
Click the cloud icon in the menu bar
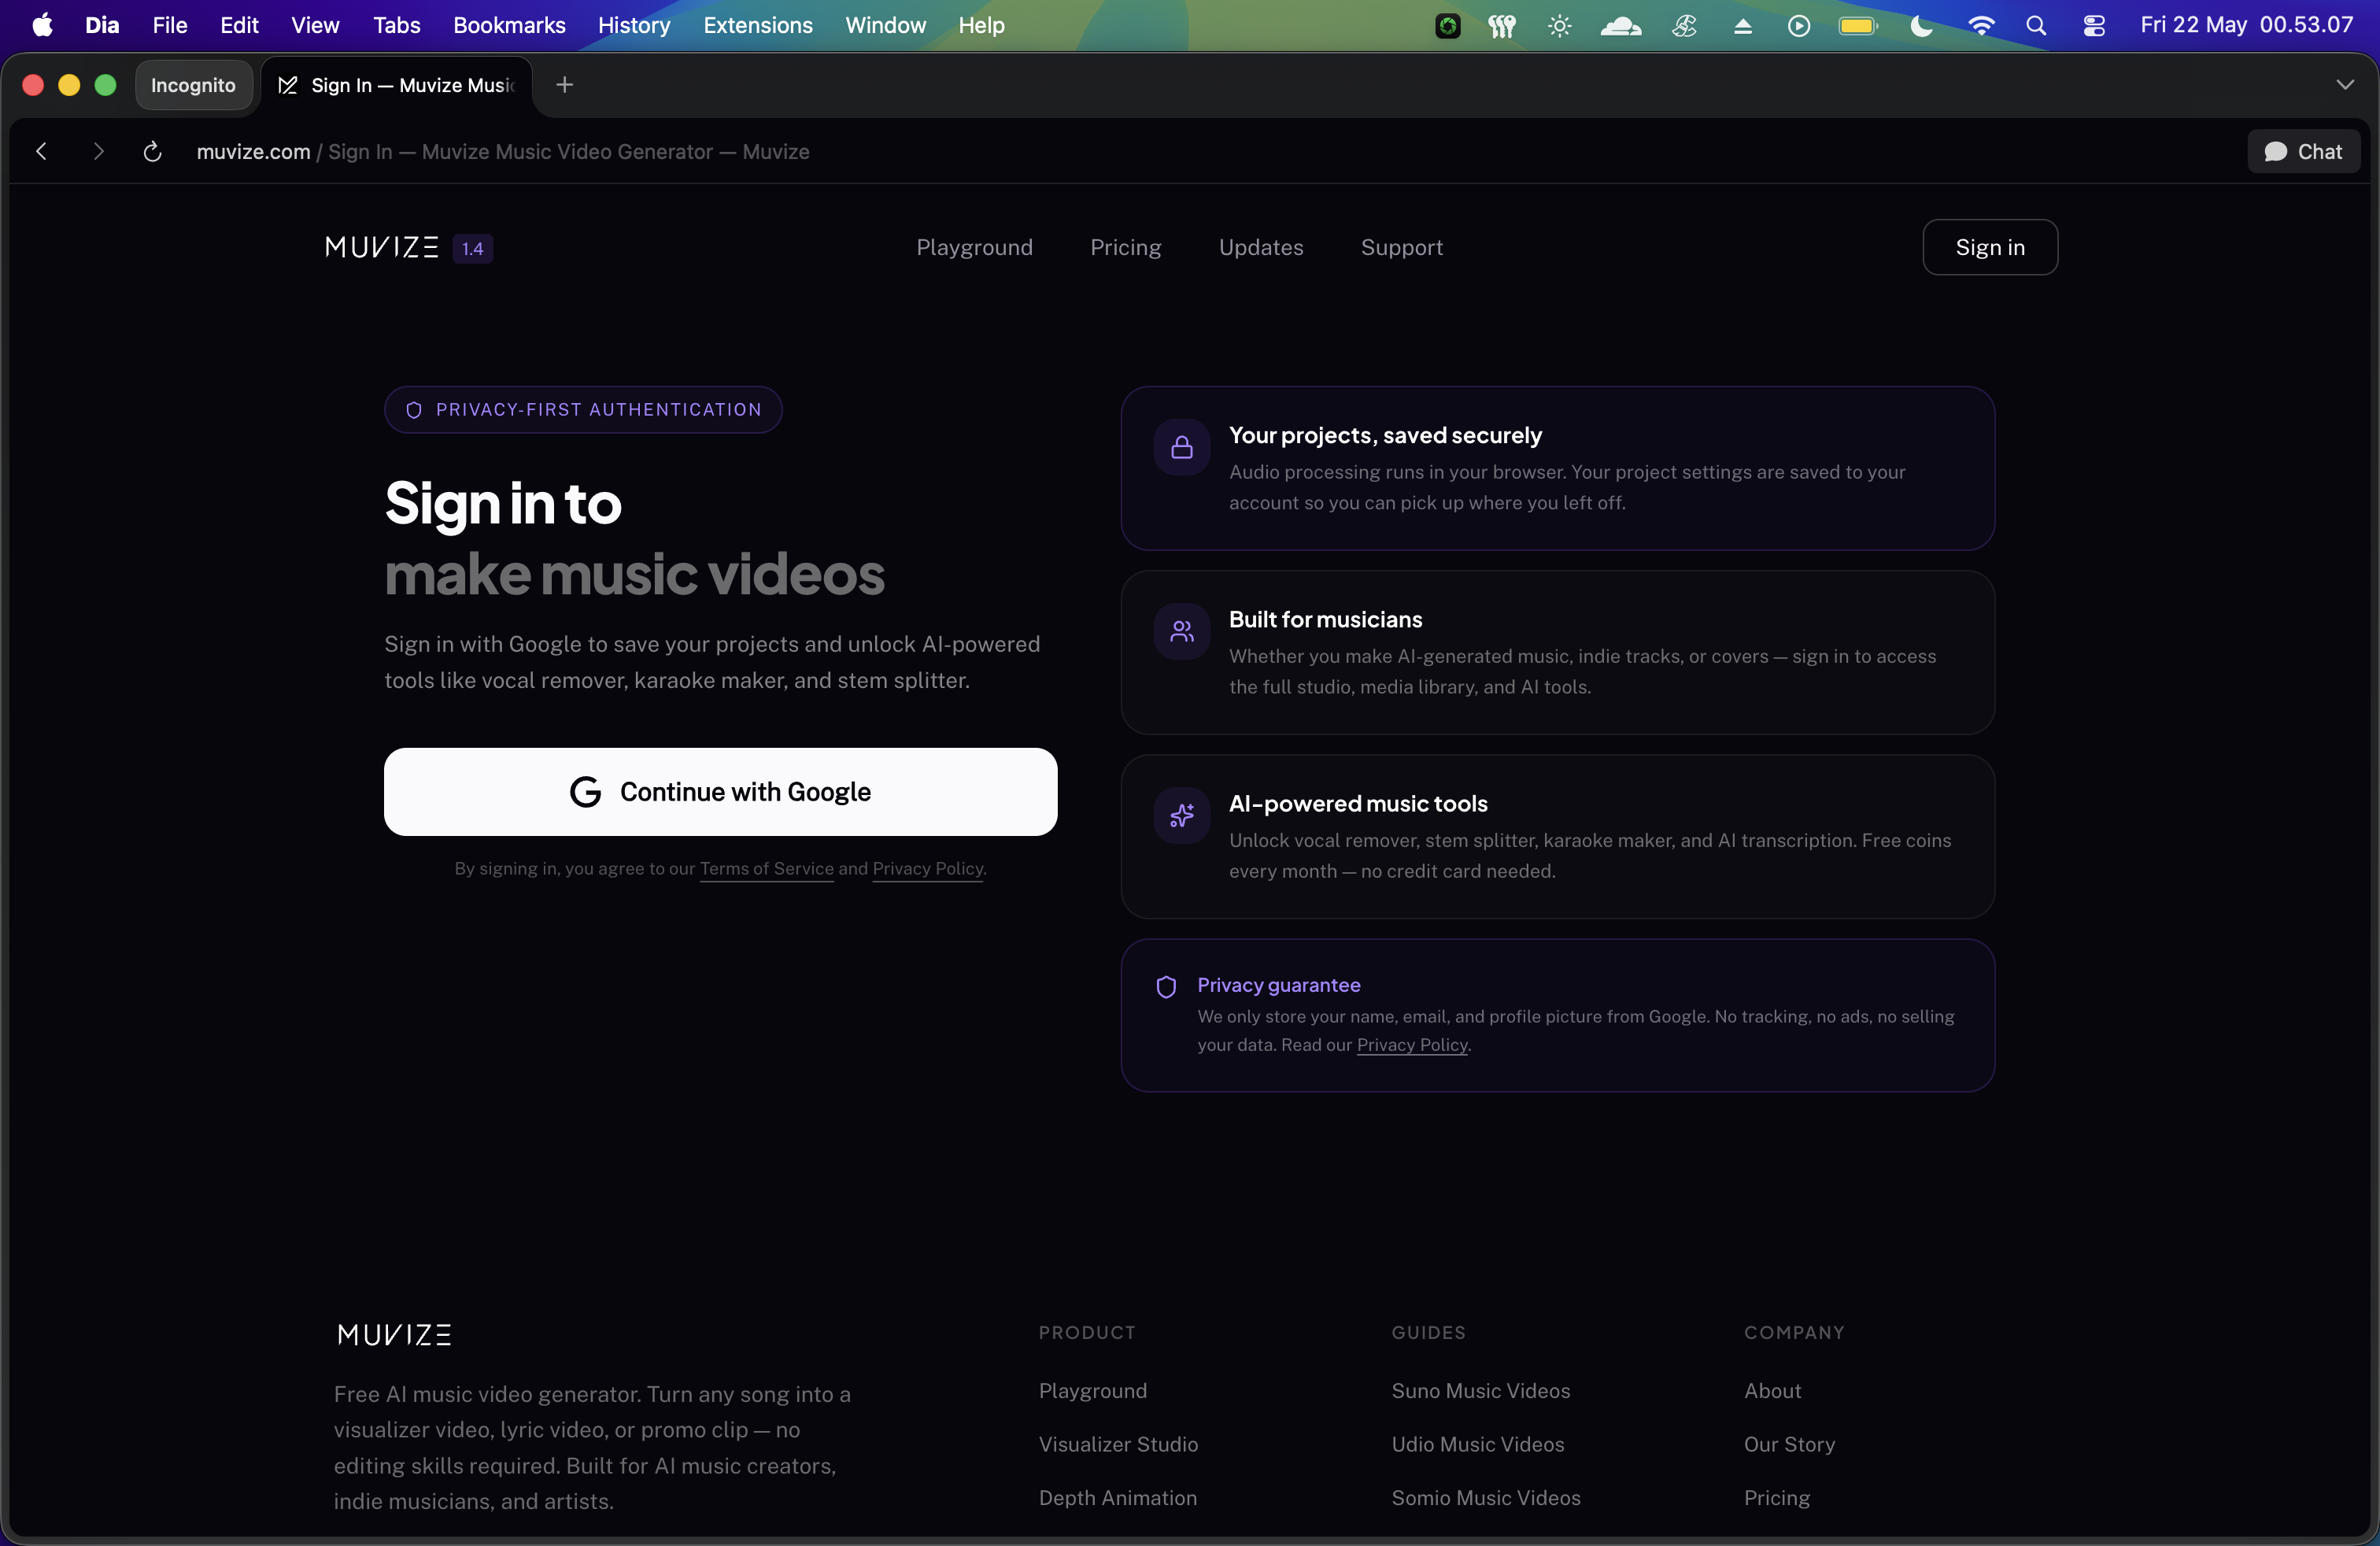[1620, 26]
